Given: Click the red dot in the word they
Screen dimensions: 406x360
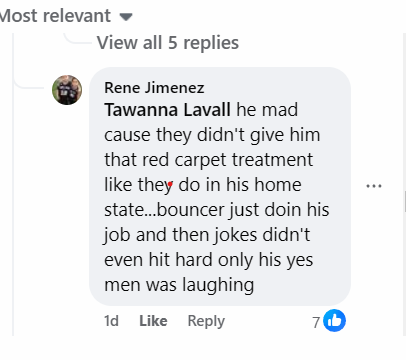Looking at the screenshot, I should tap(170, 184).
